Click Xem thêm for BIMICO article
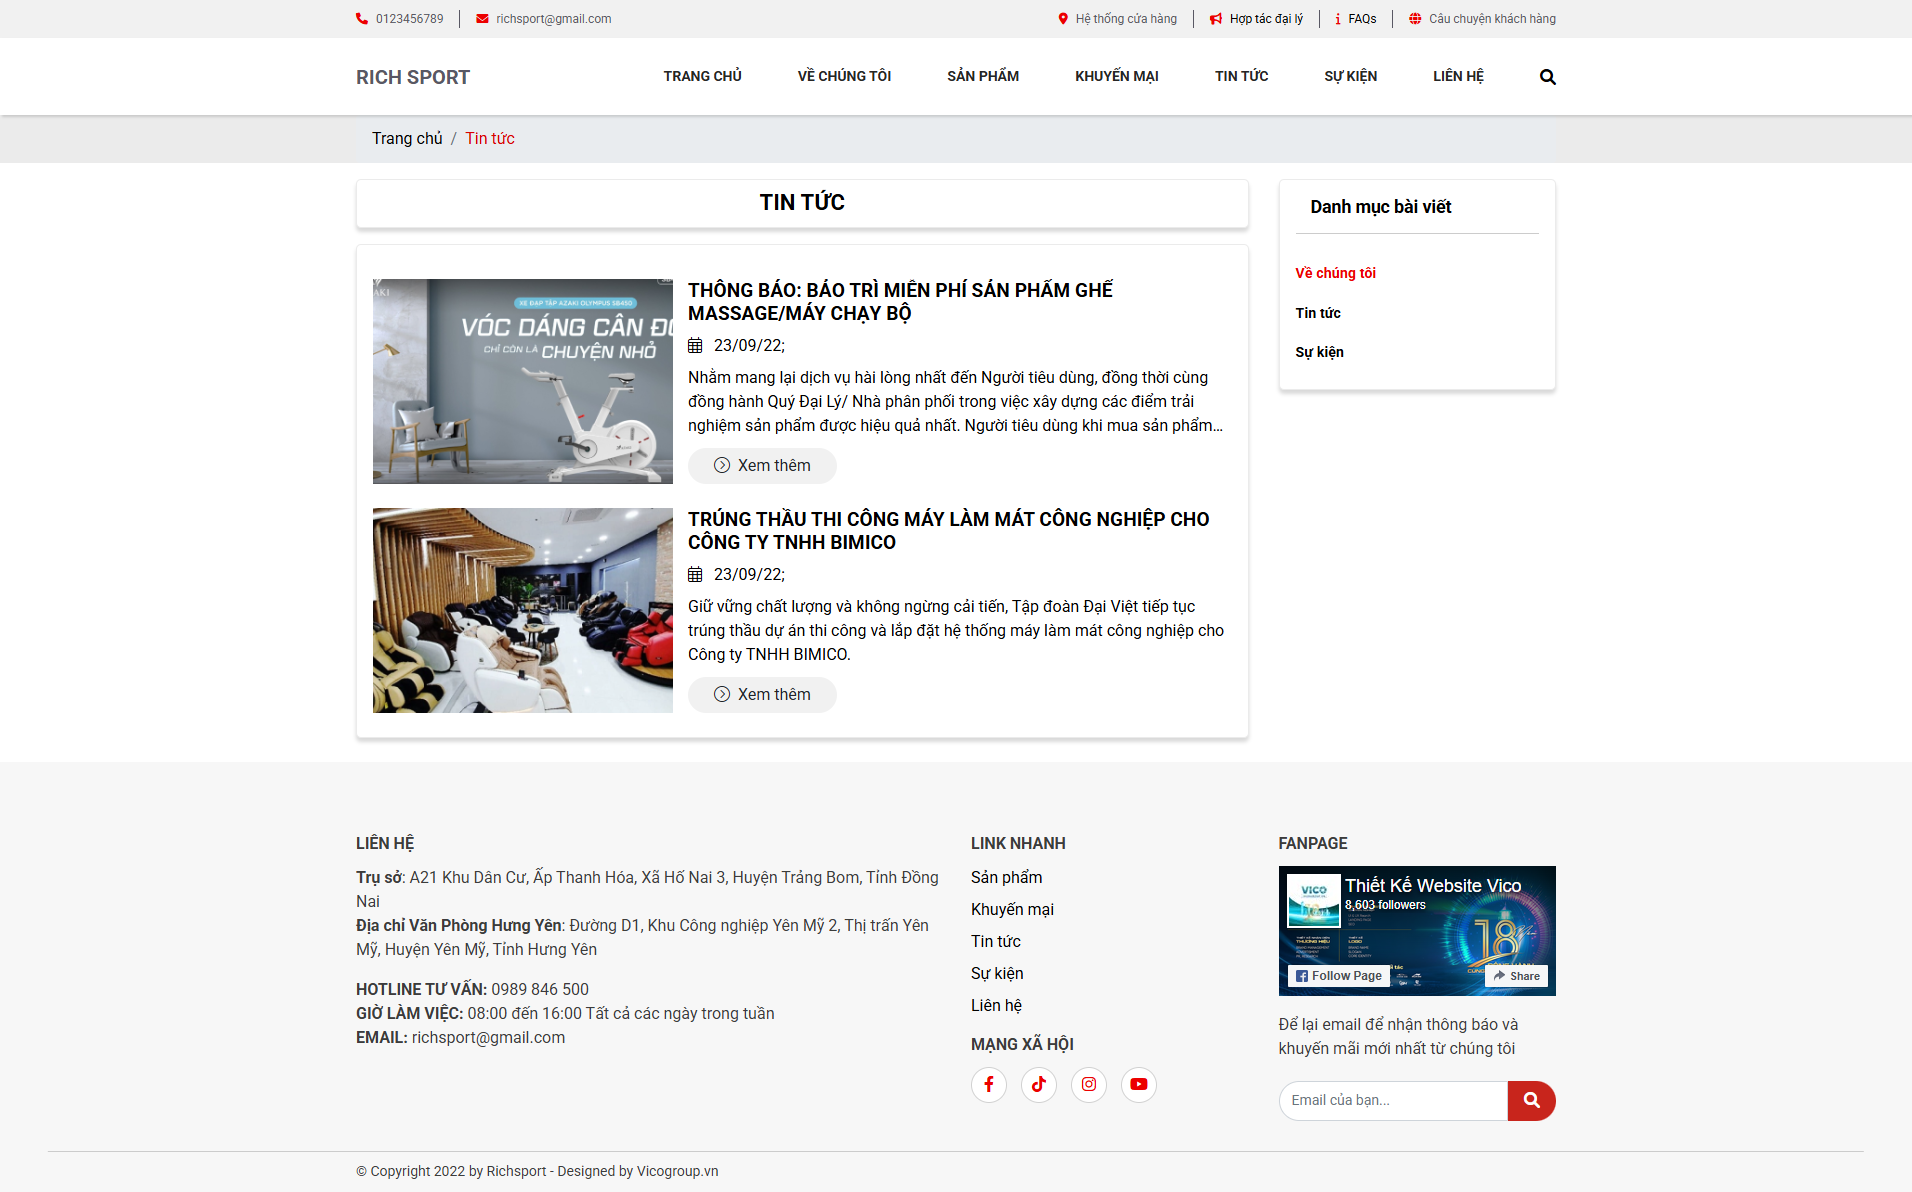The height and width of the screenshot is (1192, 1912). point(762,694)
